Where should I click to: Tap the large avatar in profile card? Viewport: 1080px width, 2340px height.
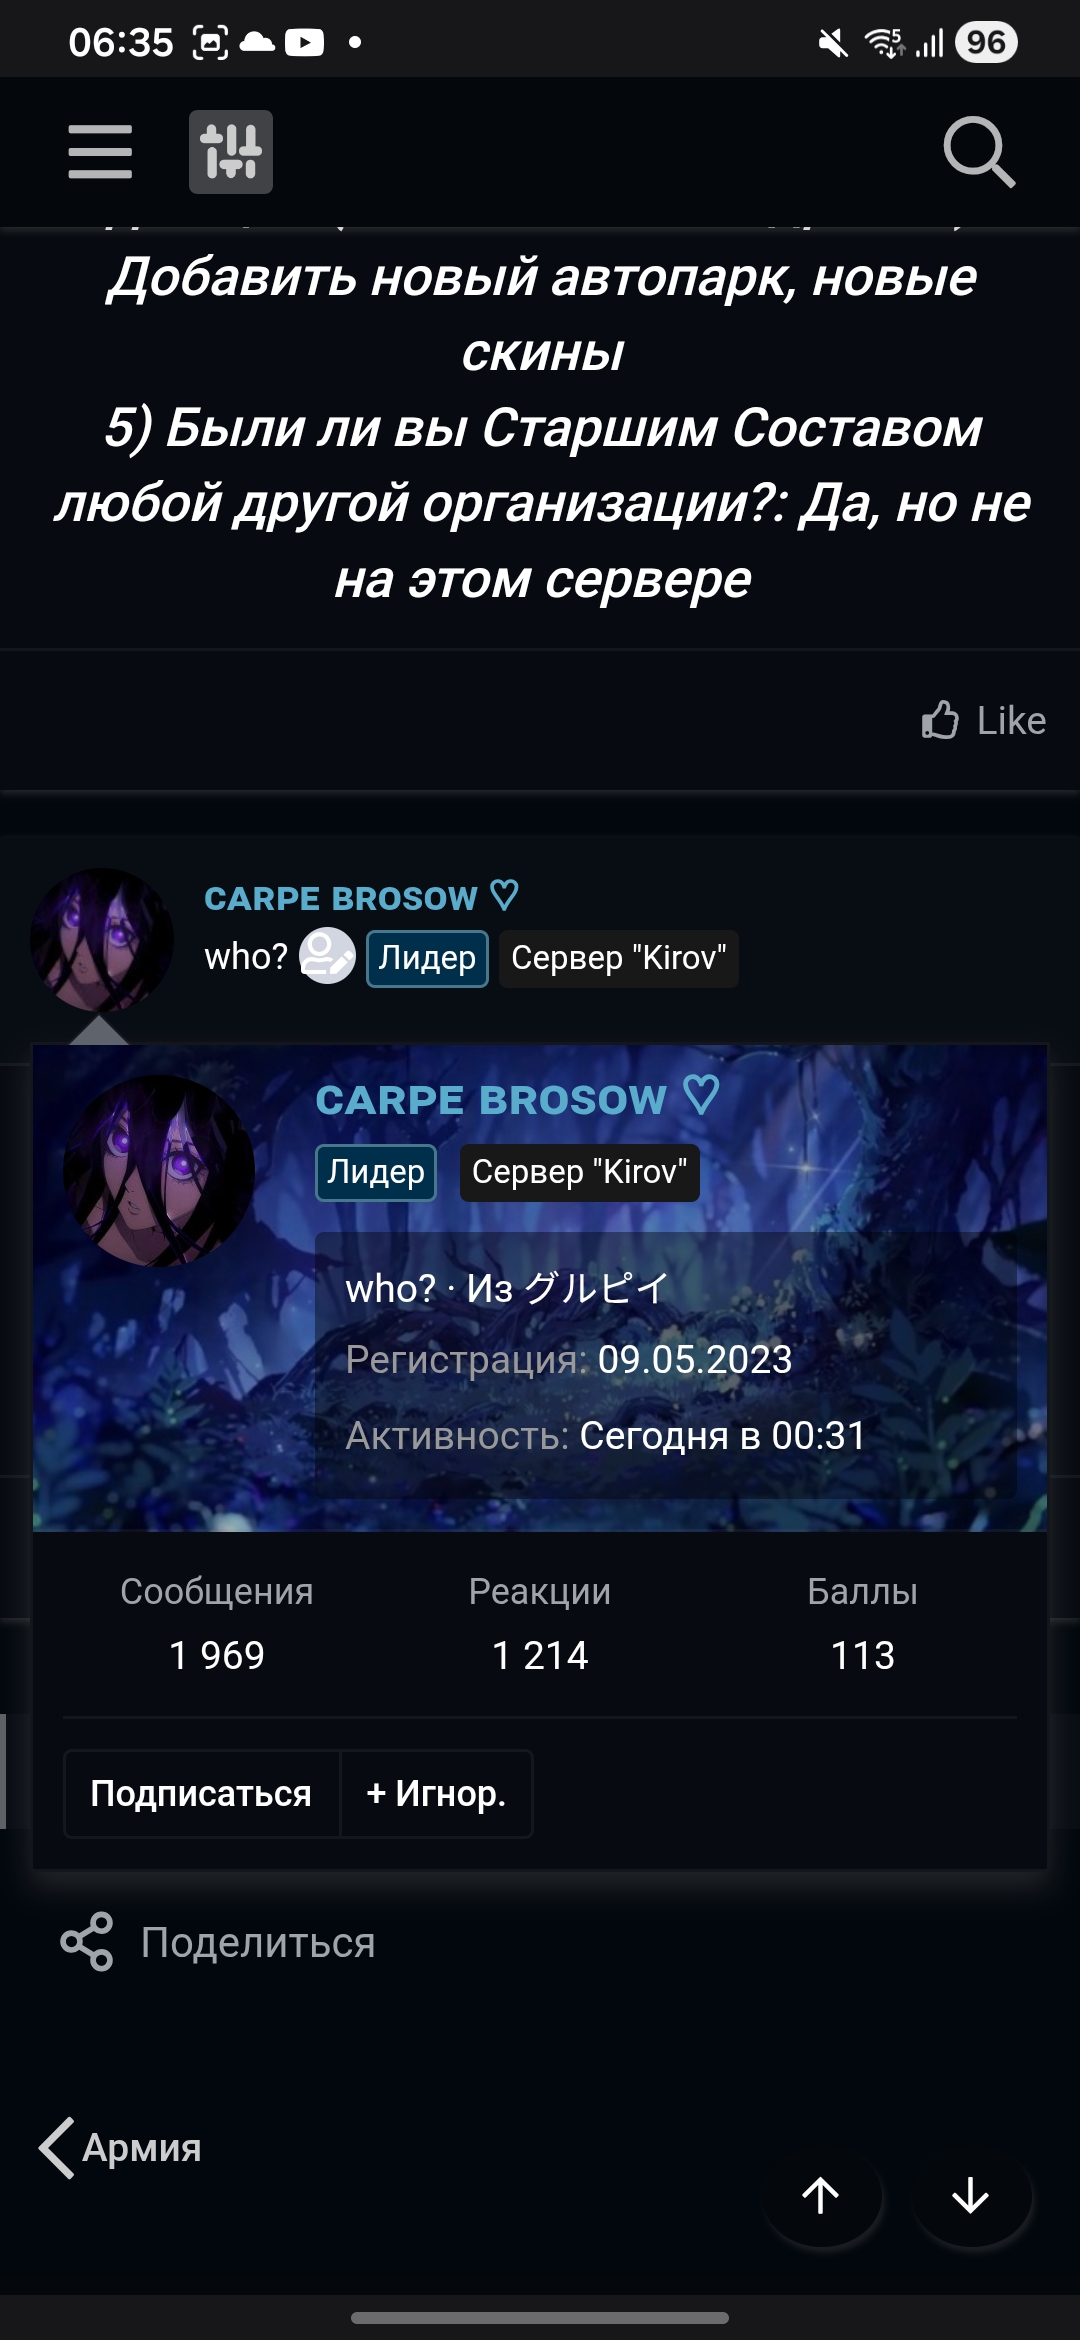(x=159, y=1171)
